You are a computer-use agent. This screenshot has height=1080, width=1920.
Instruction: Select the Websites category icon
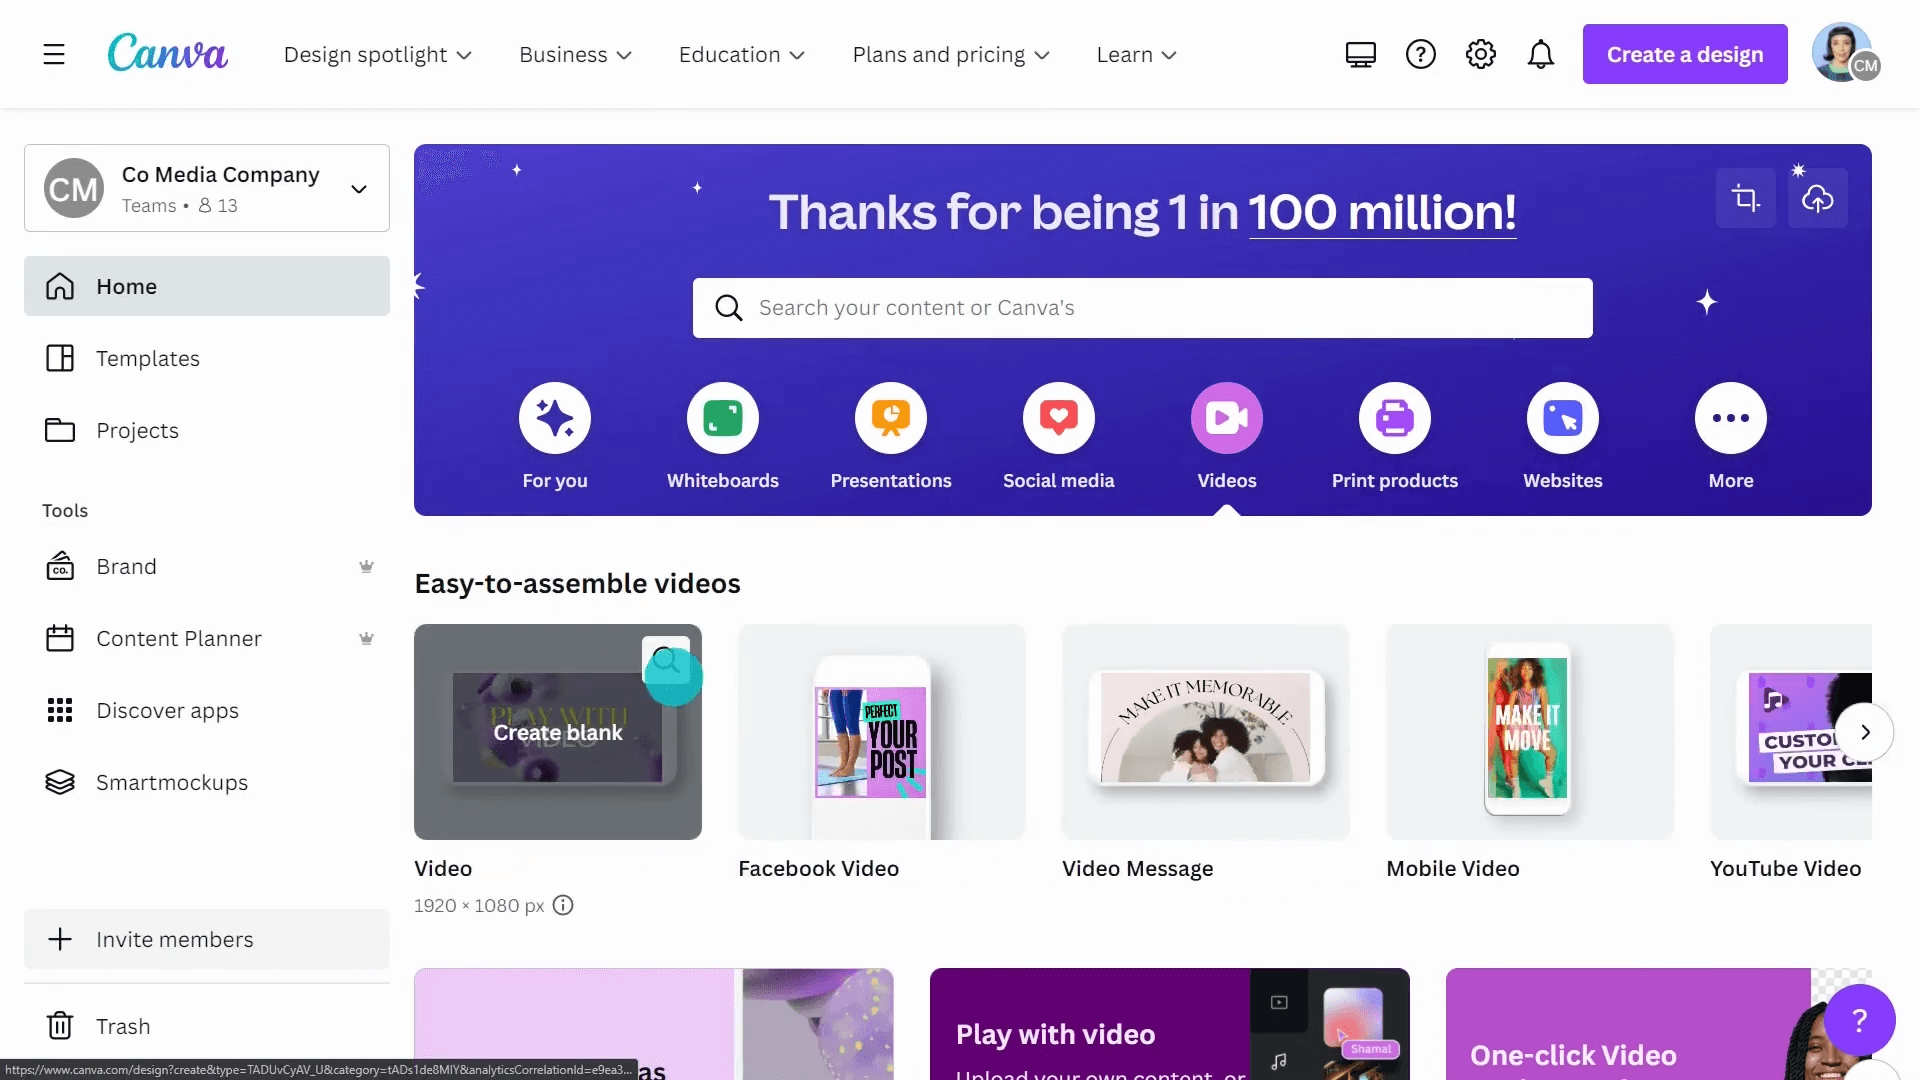pos(1563,418)
